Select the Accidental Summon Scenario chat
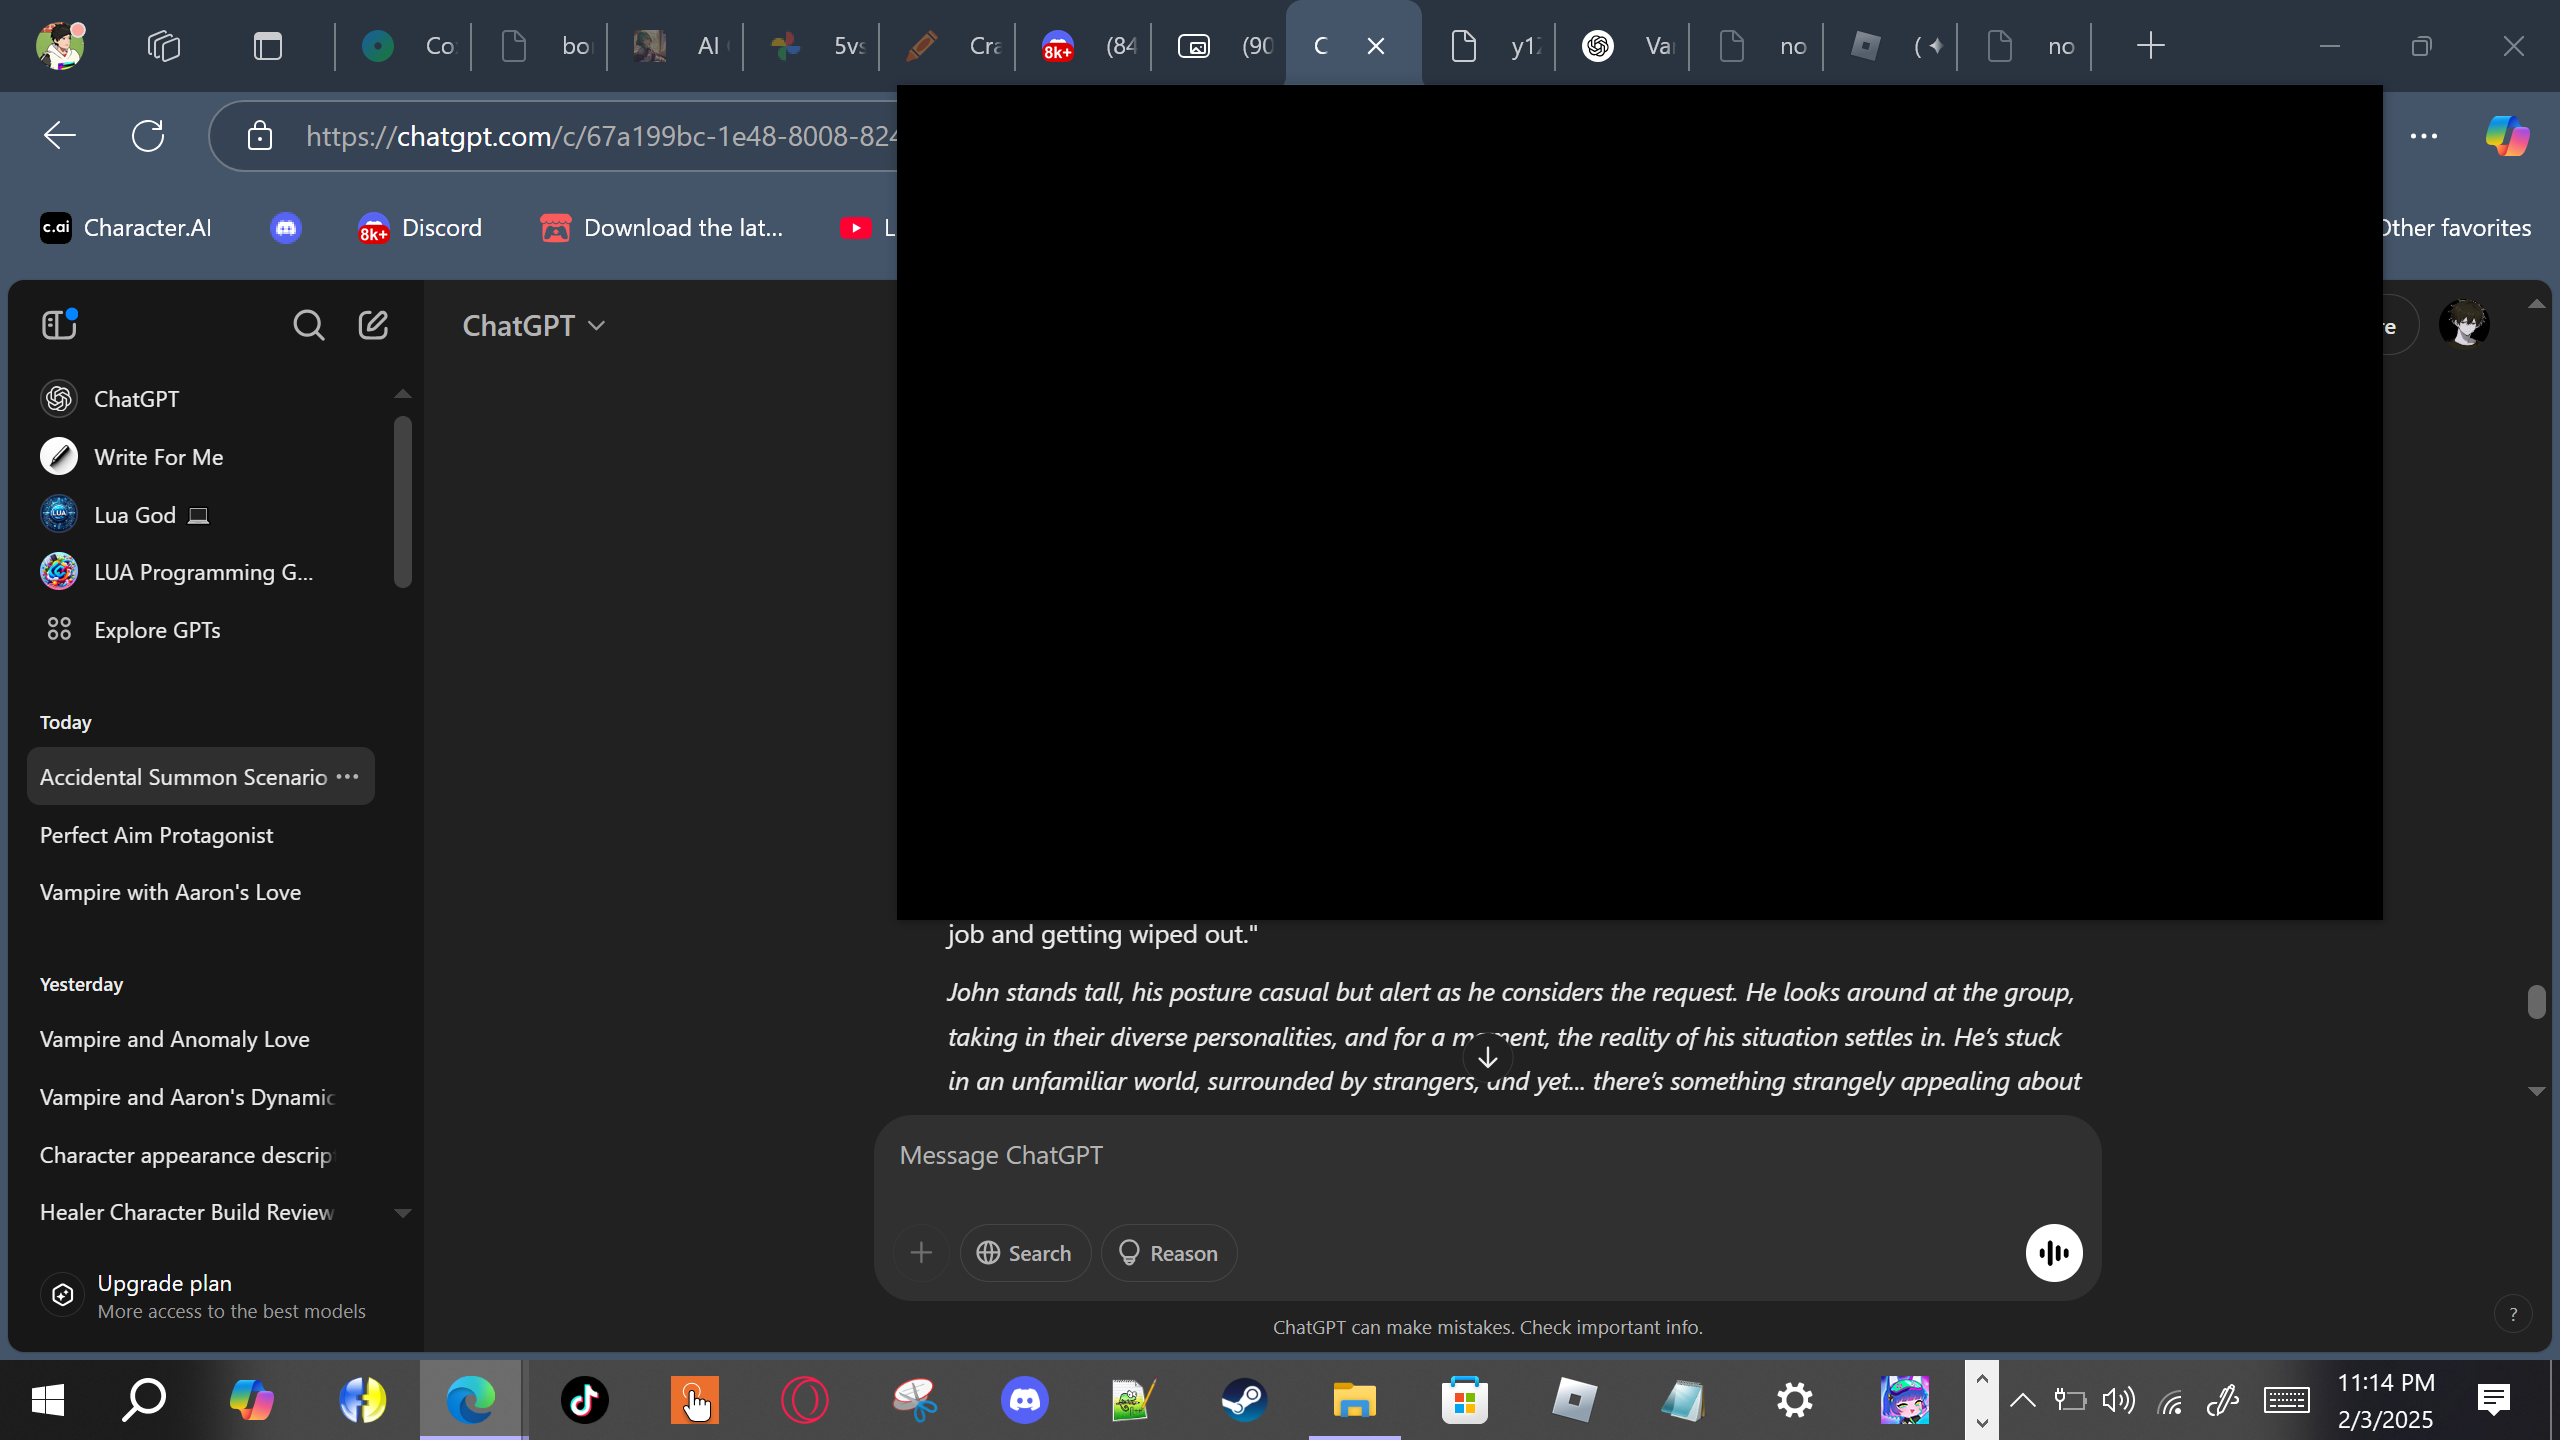This screenshot has width=2560, height=1440. click(x=184, y=777)
